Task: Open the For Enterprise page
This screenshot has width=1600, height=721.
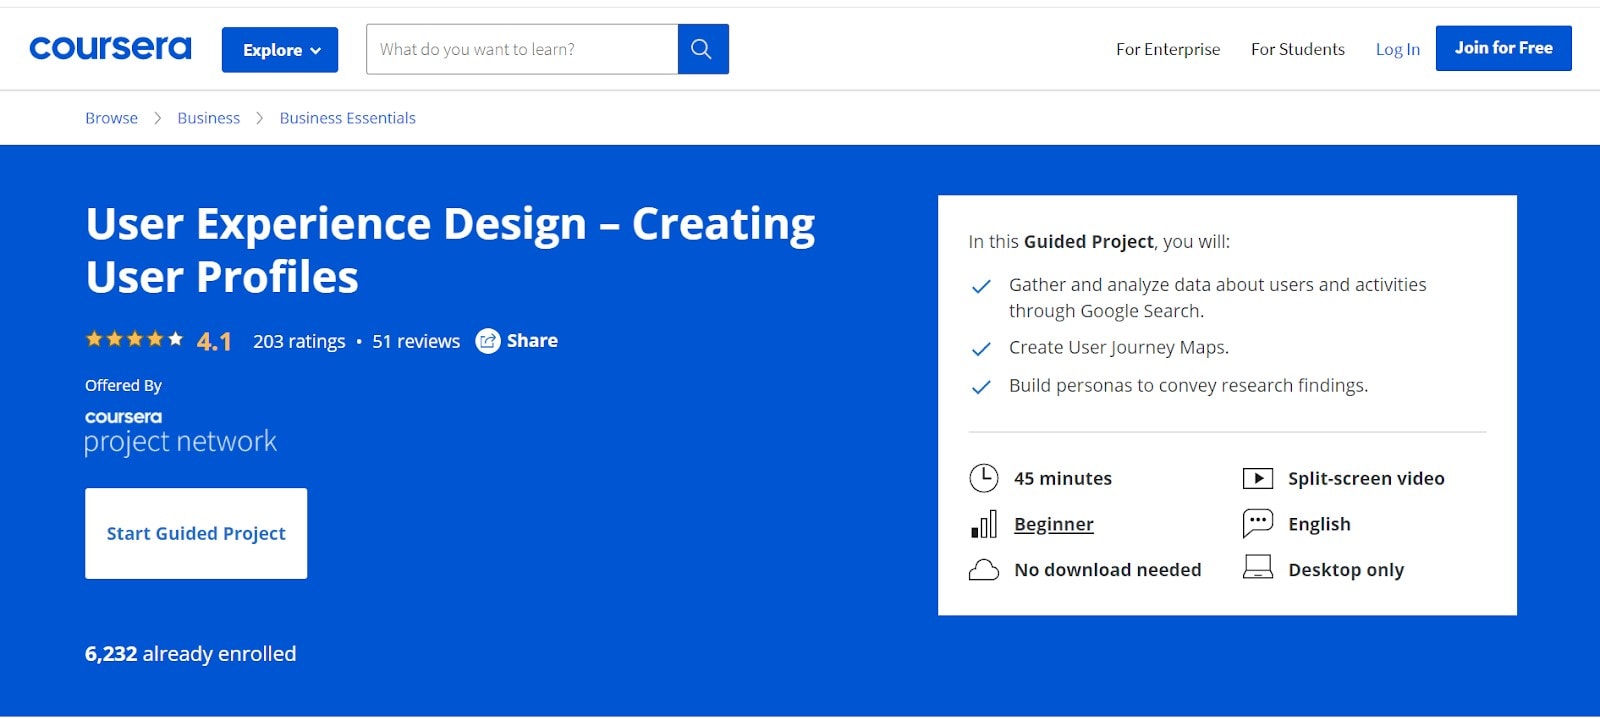Action: click(1168, 49)
